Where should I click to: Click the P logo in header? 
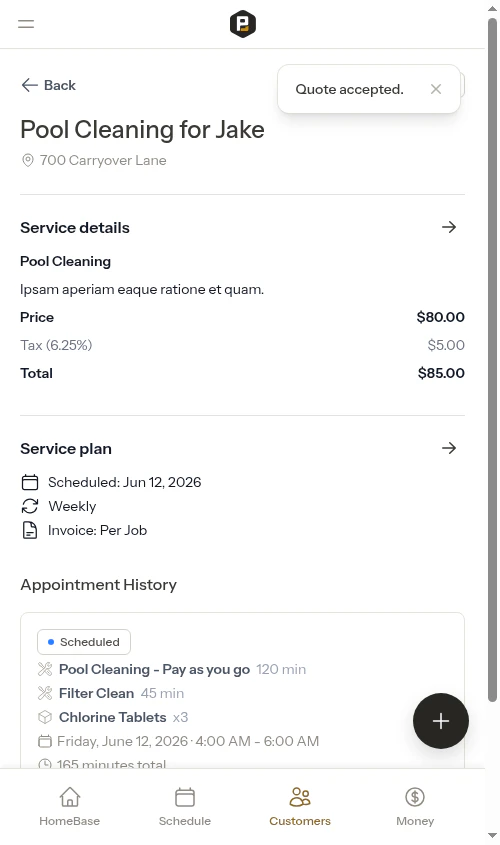[x=242, y=24]
